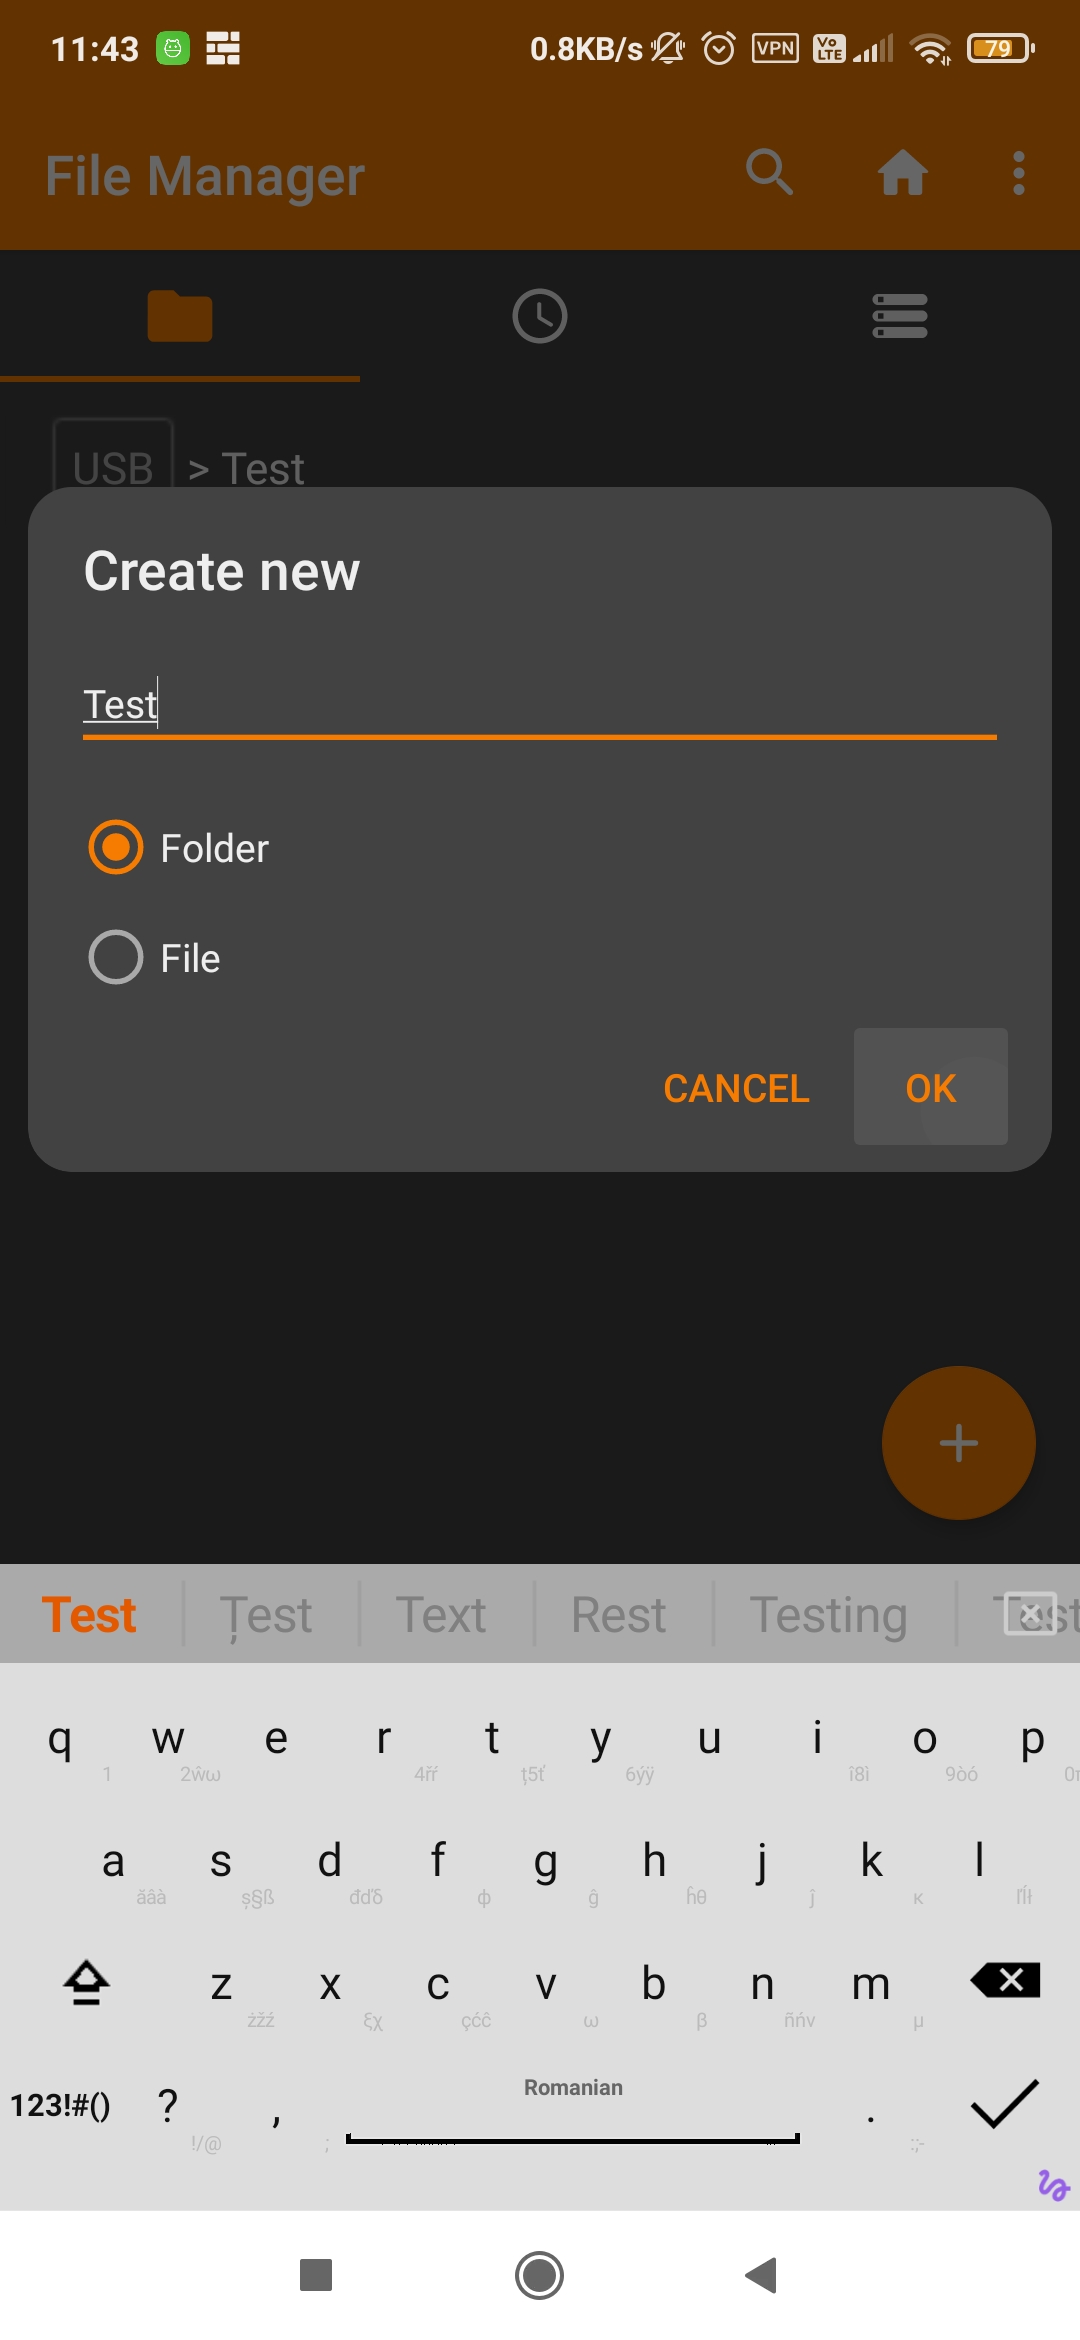Open the file search
Viewport: 1080px width, 2340px height.
pos(768,172)
